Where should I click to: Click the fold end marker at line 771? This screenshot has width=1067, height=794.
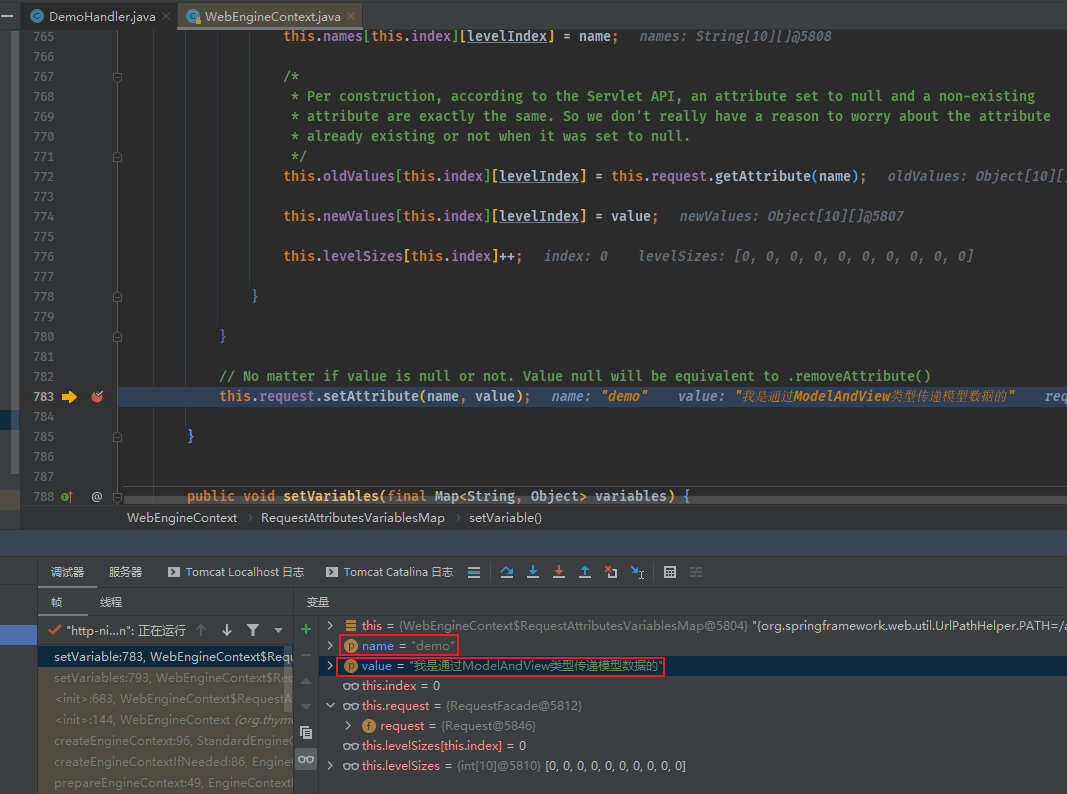117,157
